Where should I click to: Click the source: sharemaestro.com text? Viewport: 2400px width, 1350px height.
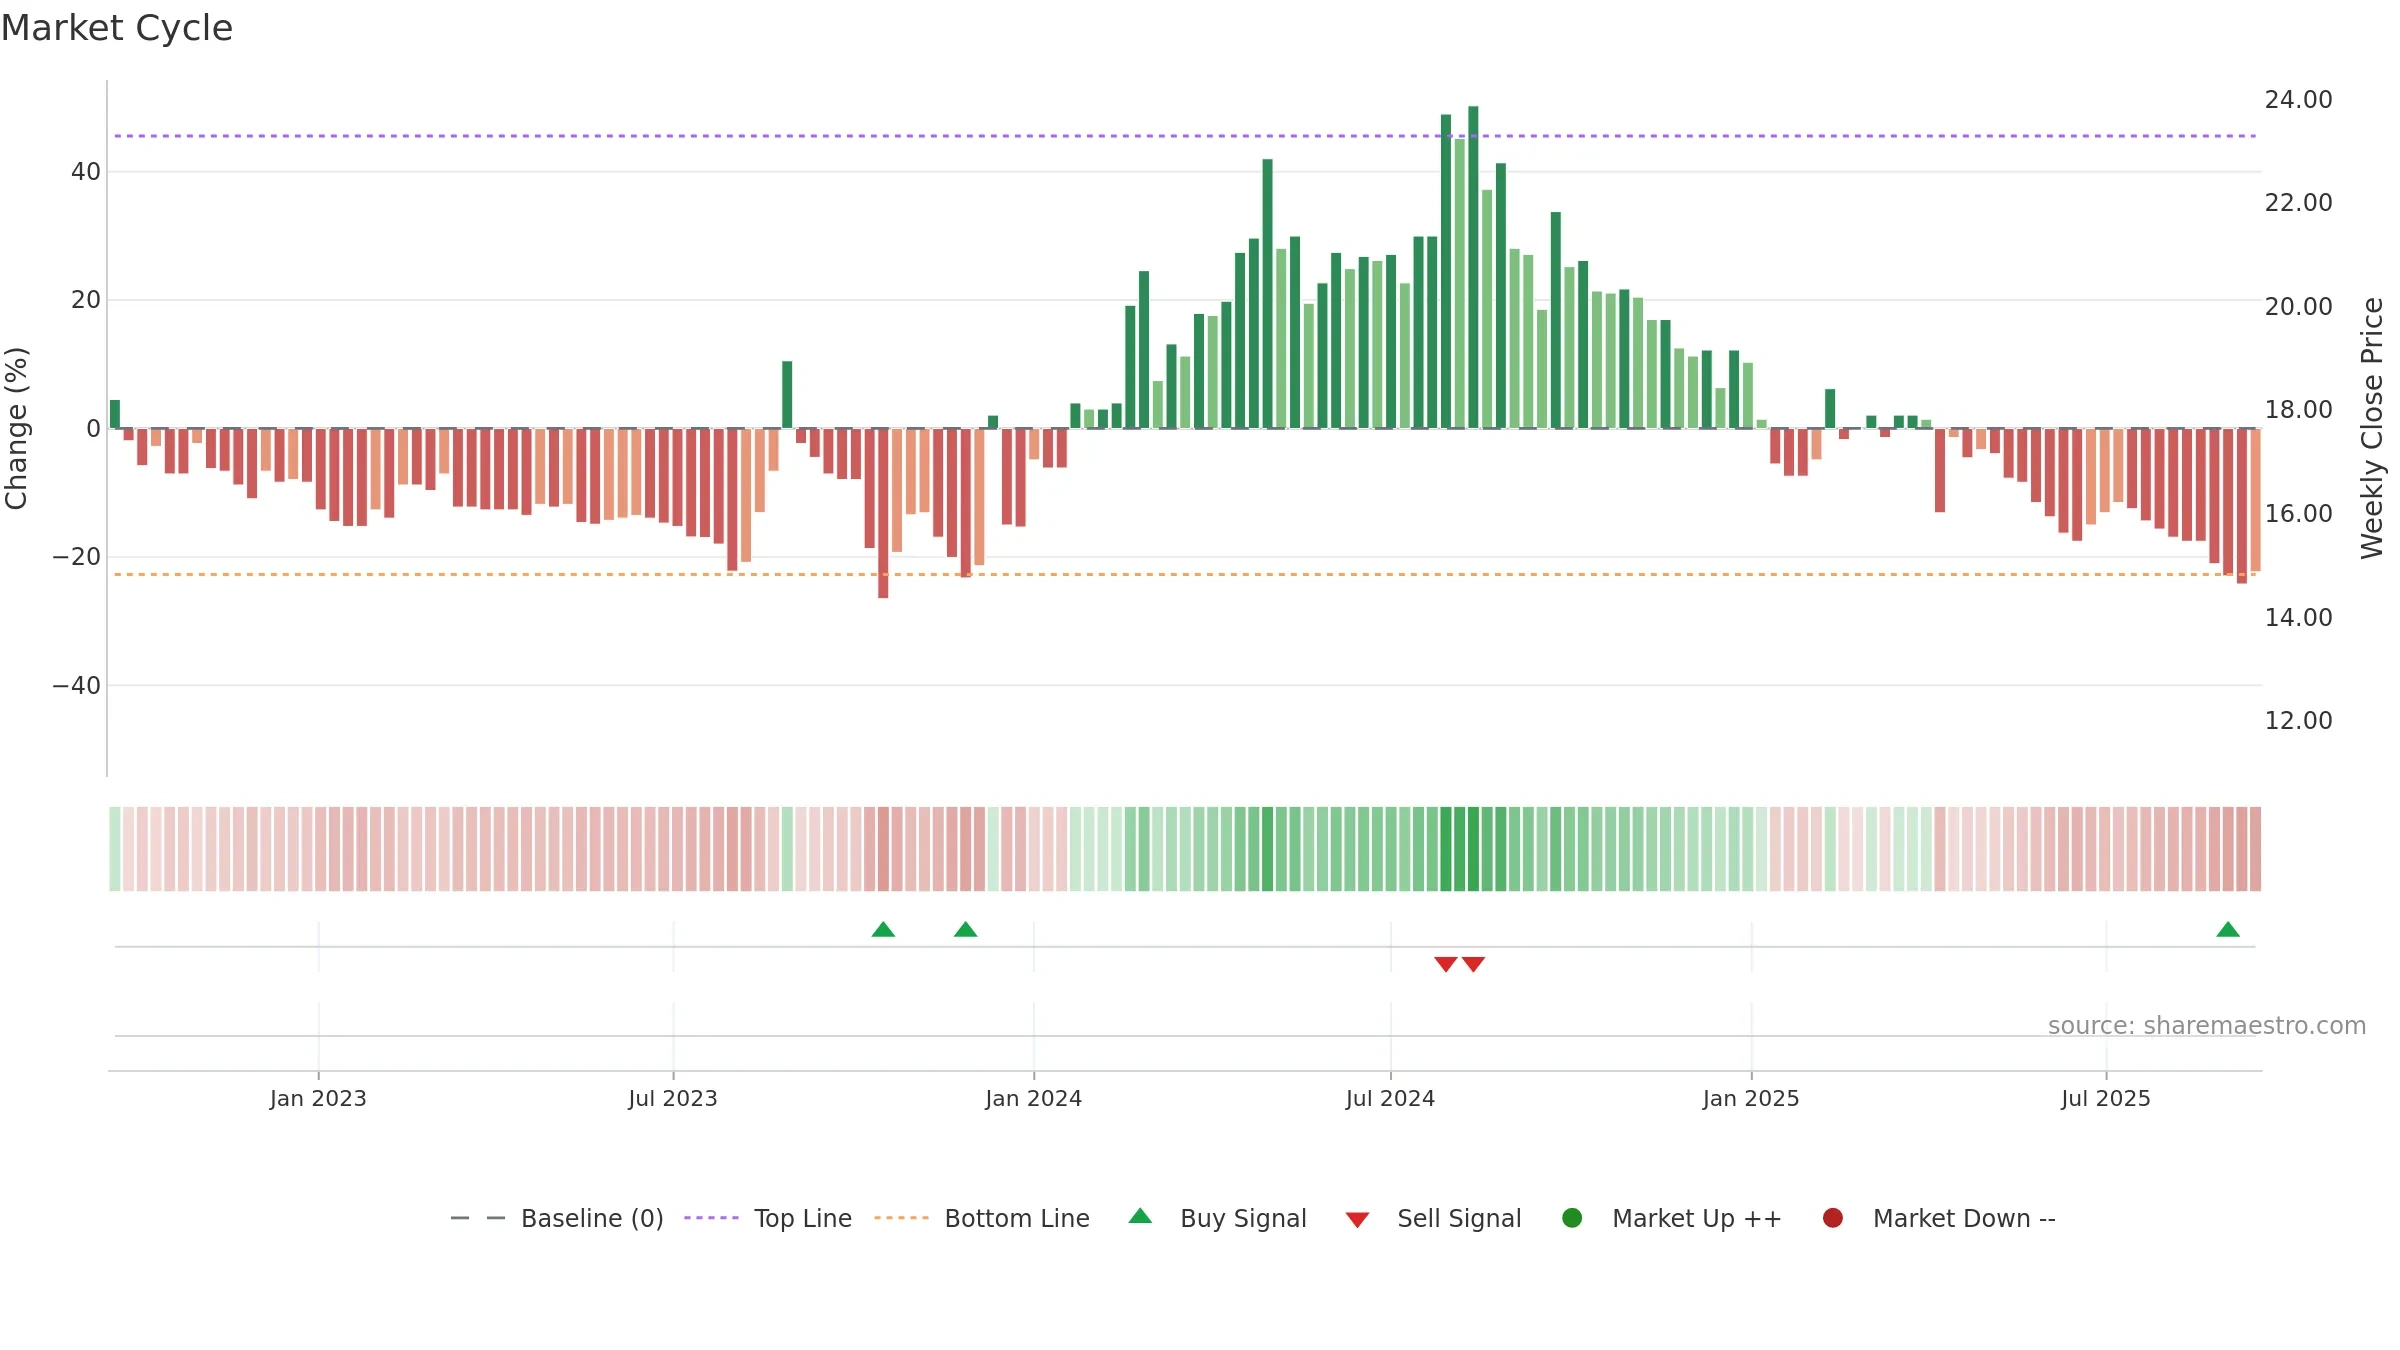2207,1026
